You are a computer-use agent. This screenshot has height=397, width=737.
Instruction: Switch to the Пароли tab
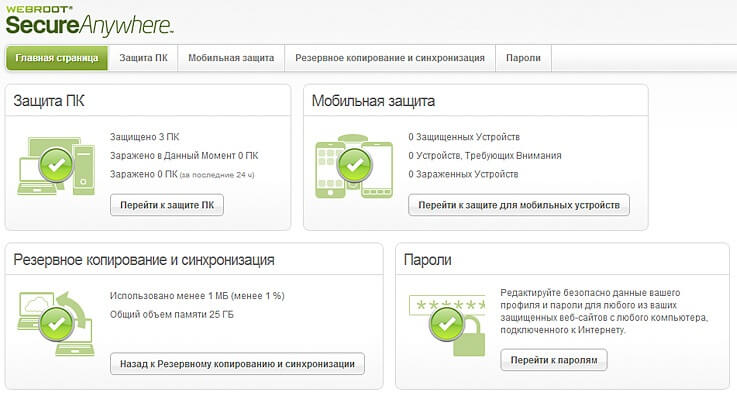point(523,58)
